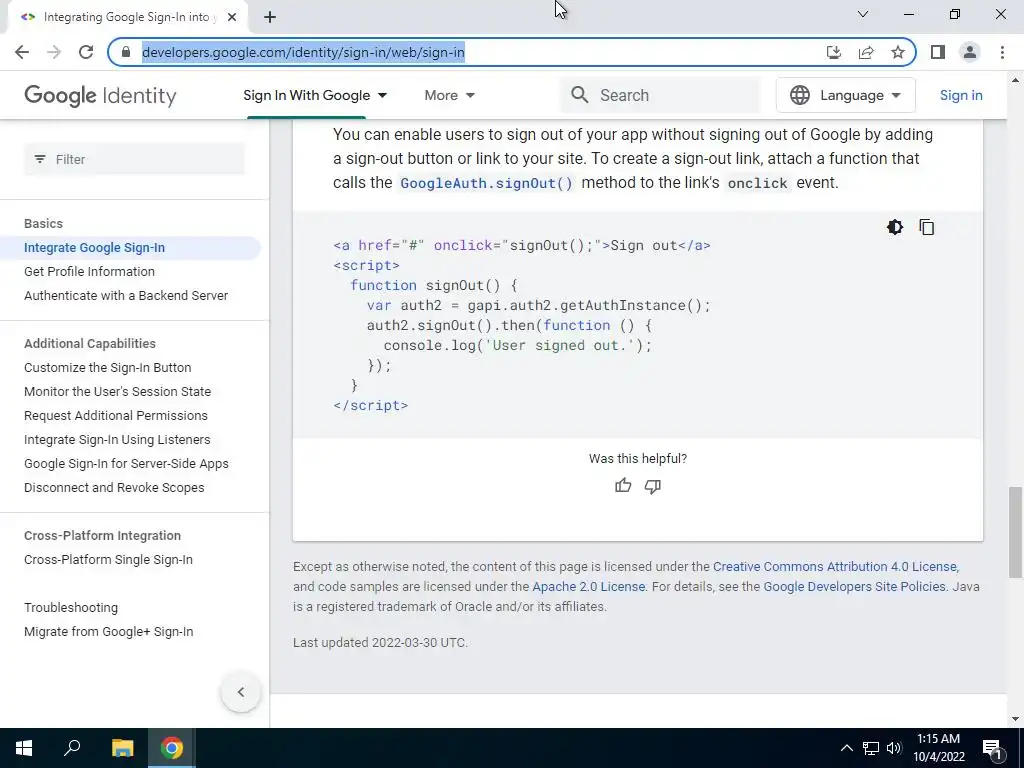Click the Google Identity logo

tap(100, 95)
